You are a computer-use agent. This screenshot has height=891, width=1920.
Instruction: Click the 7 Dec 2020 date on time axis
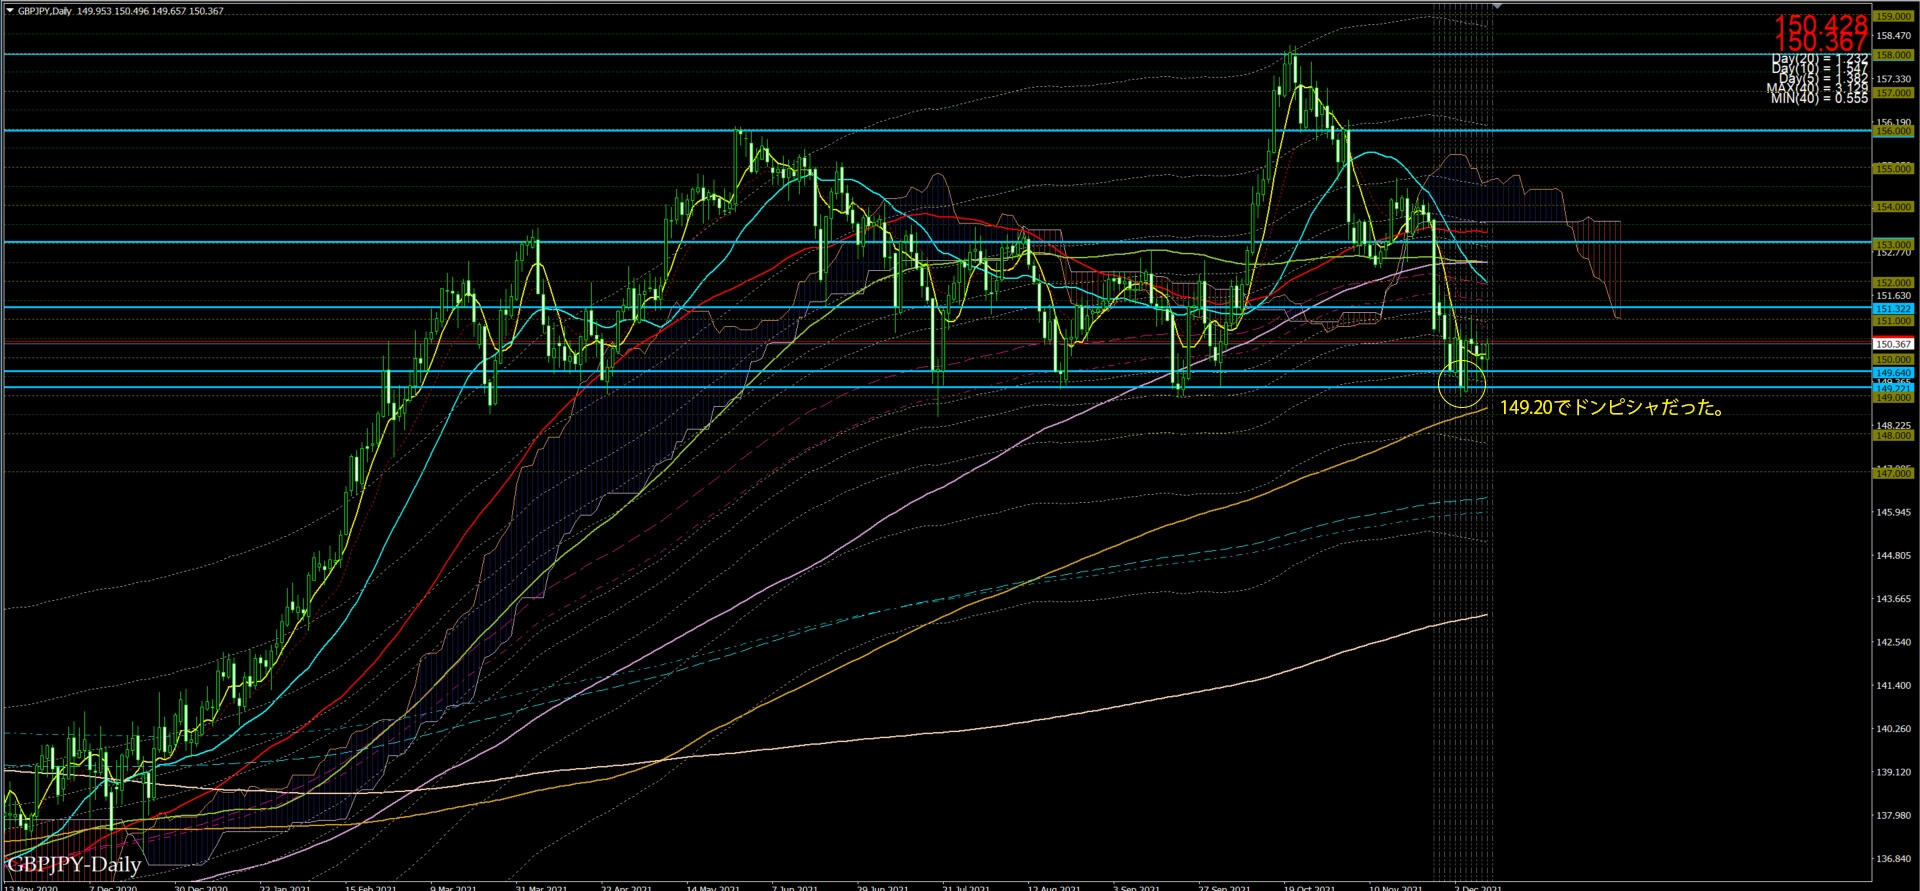(113, 887)
